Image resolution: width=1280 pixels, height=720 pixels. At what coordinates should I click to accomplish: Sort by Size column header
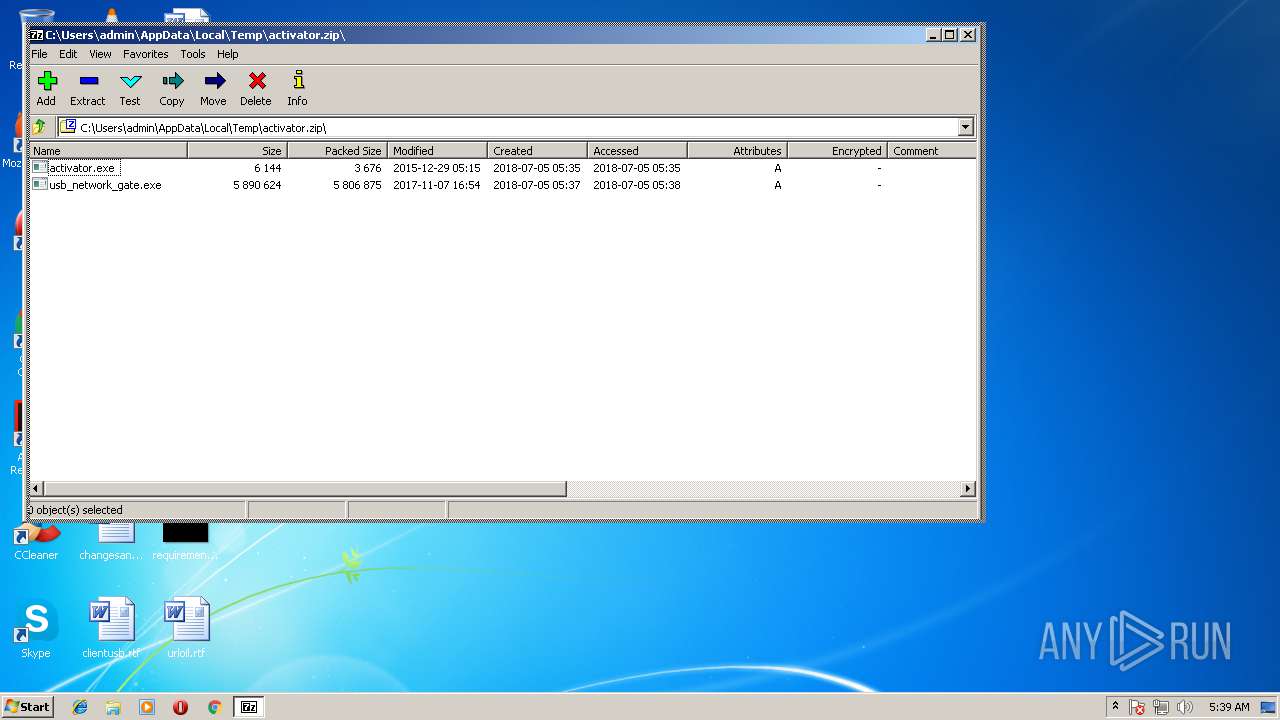[238, 151]
